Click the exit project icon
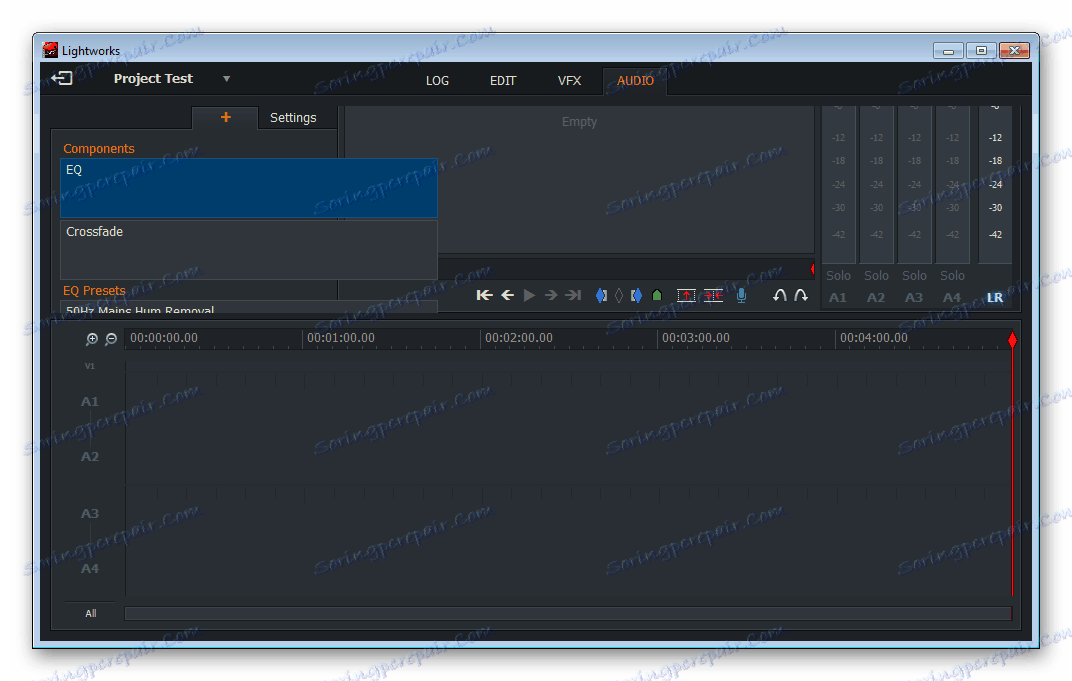Image resolution: width=1072 pixels, height=681 pixels. pyautogui.click(x=62, y=79)
